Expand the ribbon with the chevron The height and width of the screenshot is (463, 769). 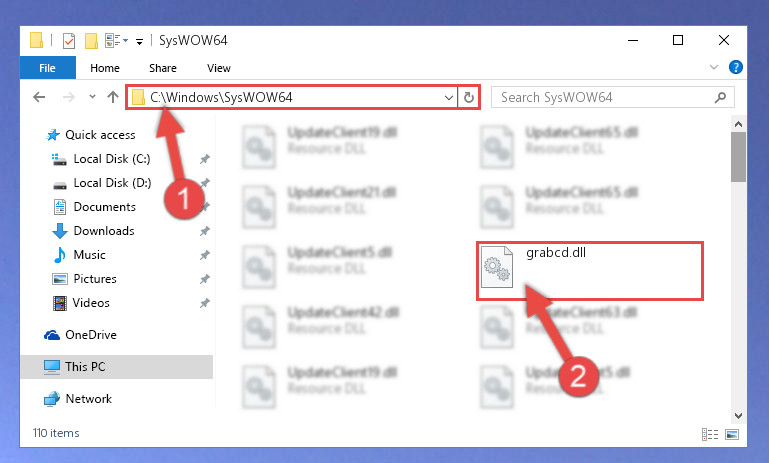pyautogui.click(x=714, y=67)
